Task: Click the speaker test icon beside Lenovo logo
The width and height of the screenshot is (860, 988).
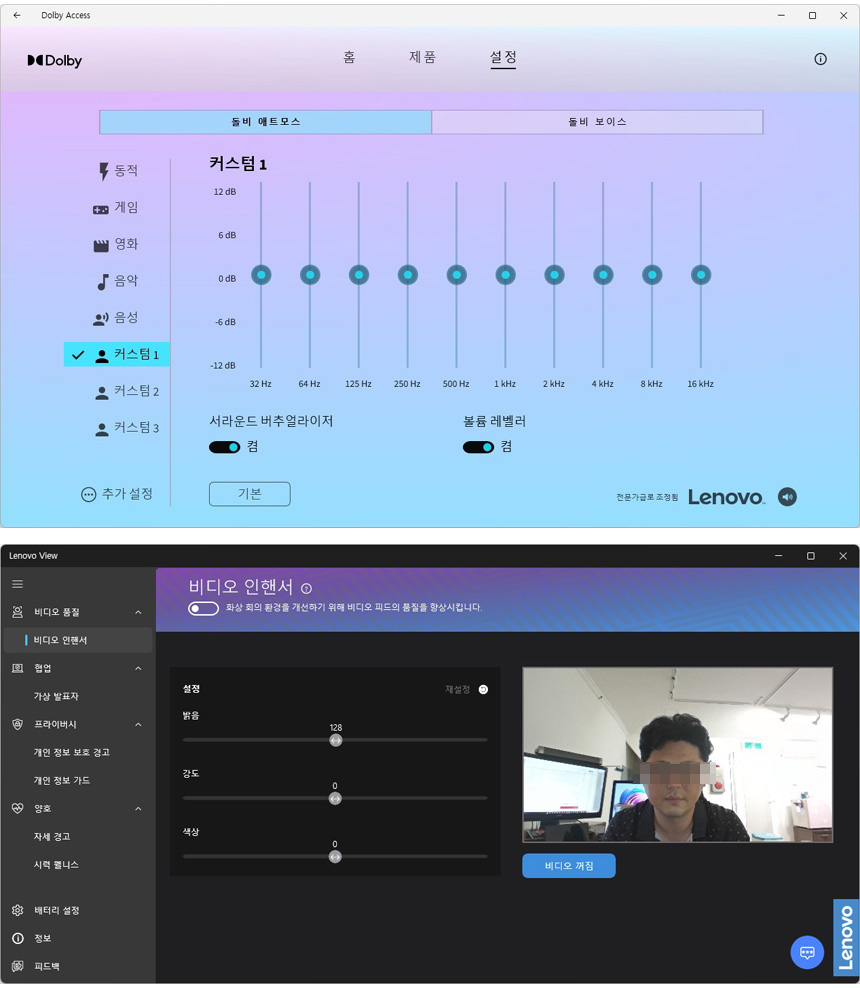Action: tap(787, 497)
